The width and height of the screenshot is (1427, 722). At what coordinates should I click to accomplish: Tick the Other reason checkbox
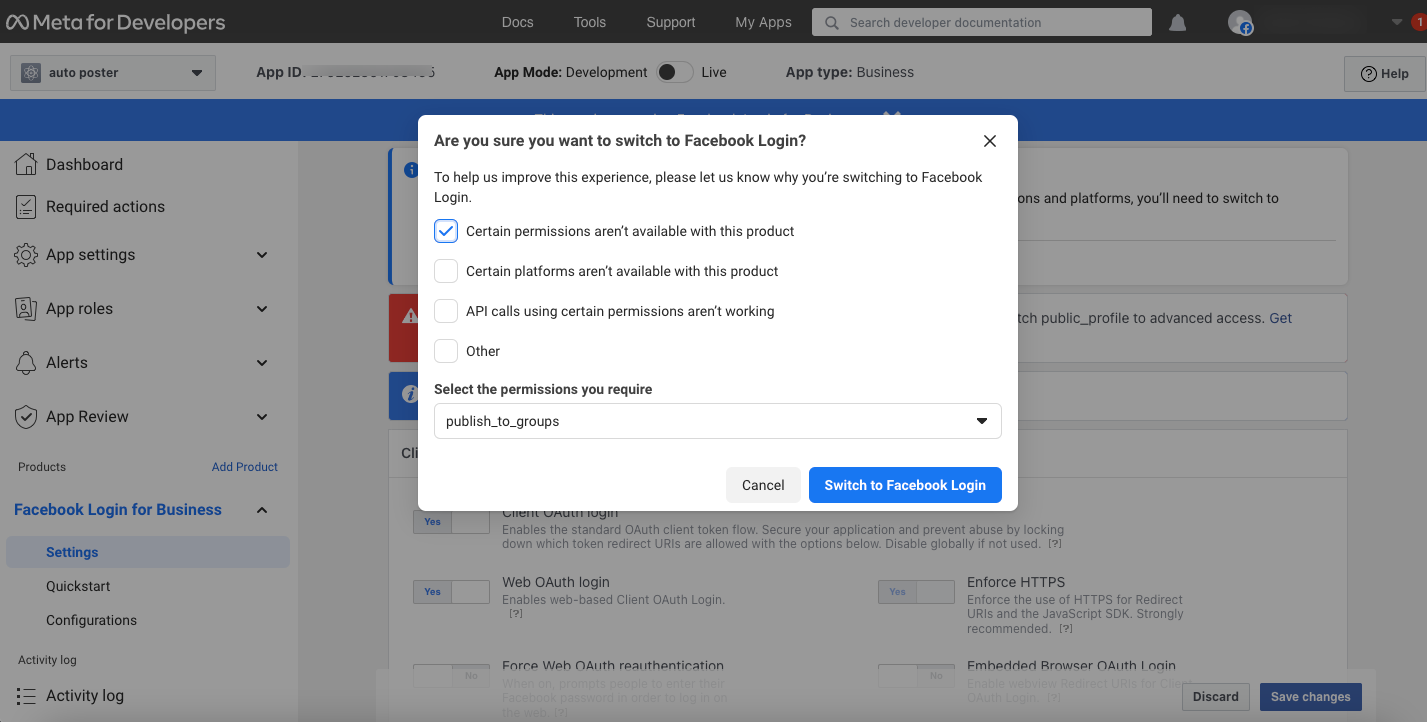(446, 351)
